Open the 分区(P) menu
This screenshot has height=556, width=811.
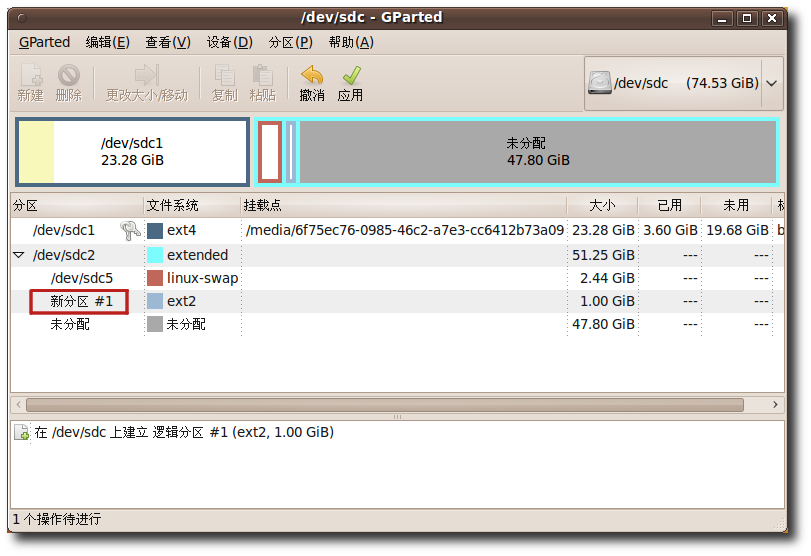coord(291,42)
